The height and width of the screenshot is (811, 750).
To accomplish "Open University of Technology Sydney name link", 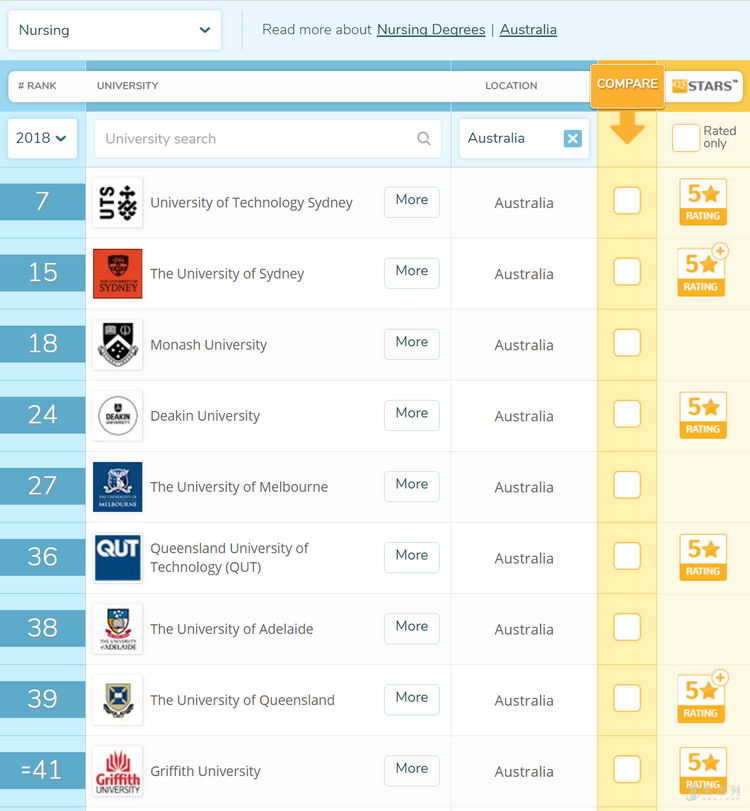I will 251,203.
